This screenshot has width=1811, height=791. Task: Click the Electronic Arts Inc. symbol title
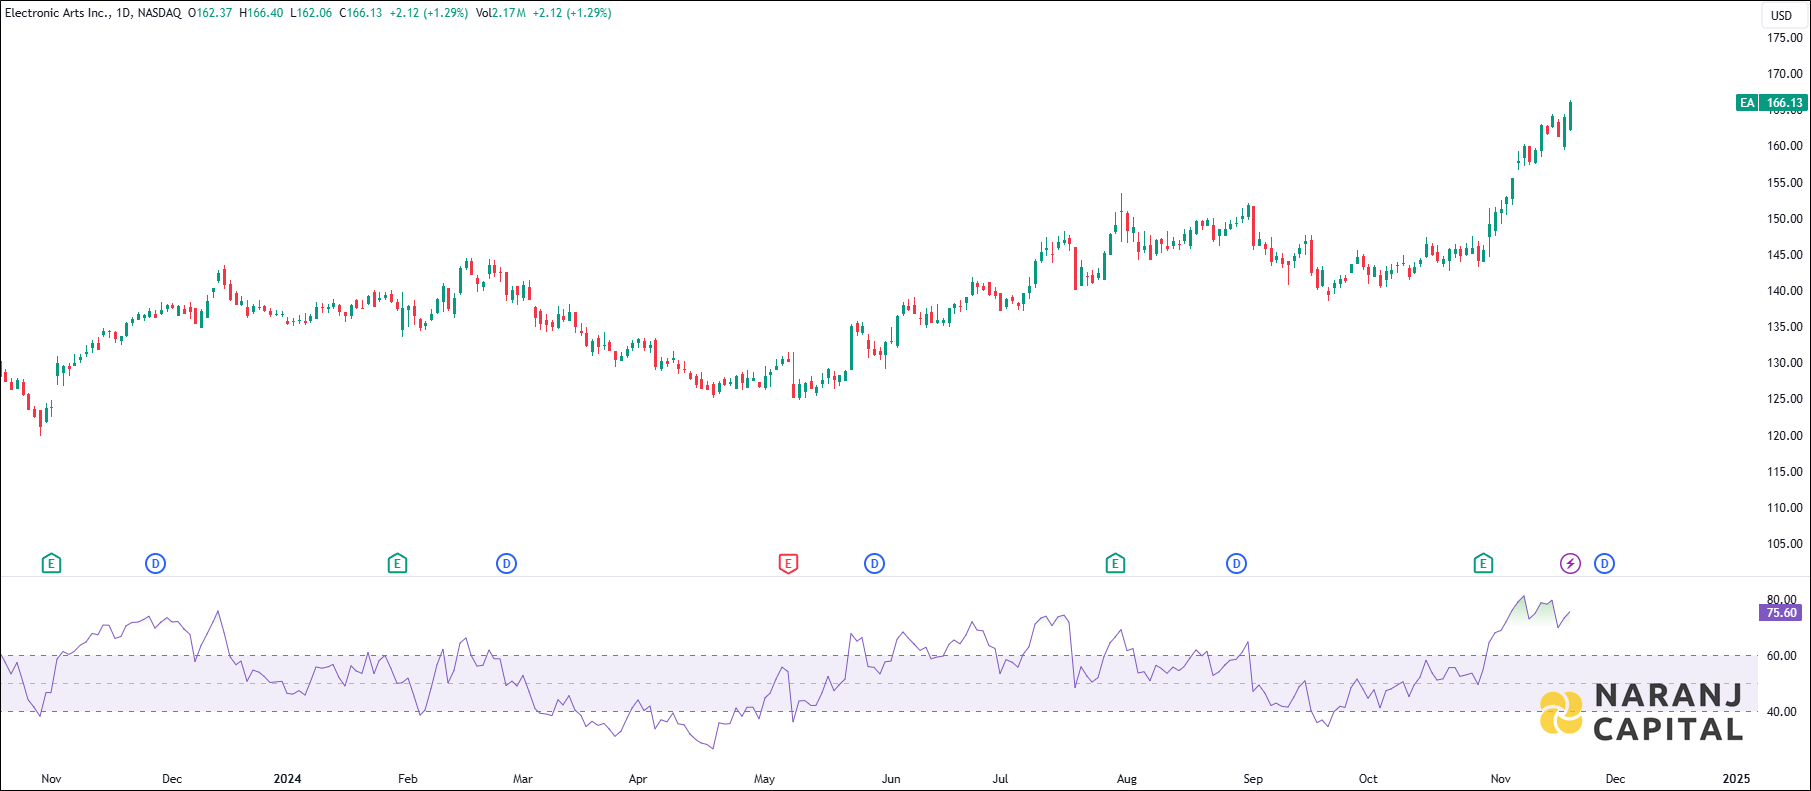pyautogui.click(x=57, y=13)
